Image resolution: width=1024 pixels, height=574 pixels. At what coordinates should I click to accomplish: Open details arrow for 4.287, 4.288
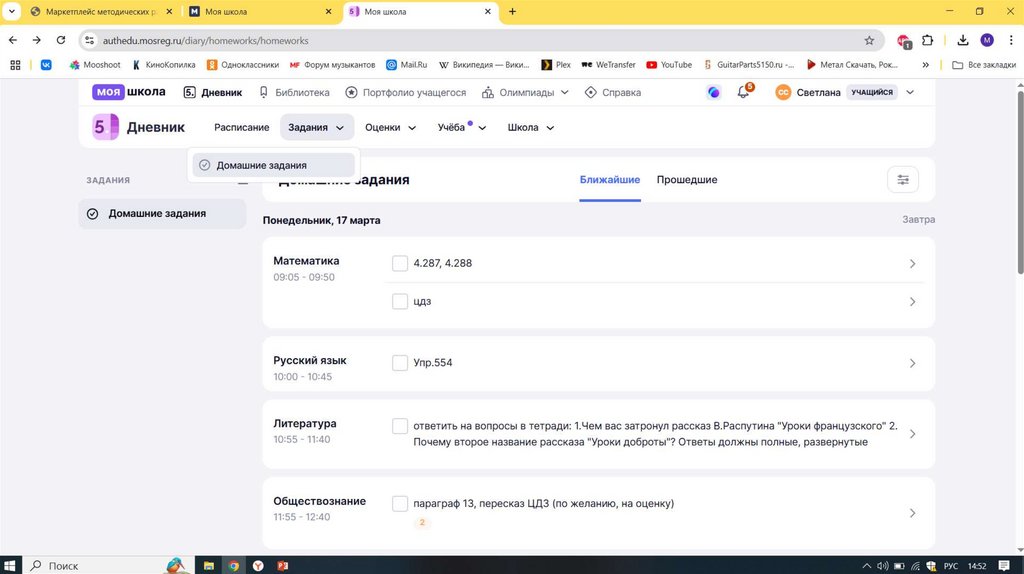[912, 264]
